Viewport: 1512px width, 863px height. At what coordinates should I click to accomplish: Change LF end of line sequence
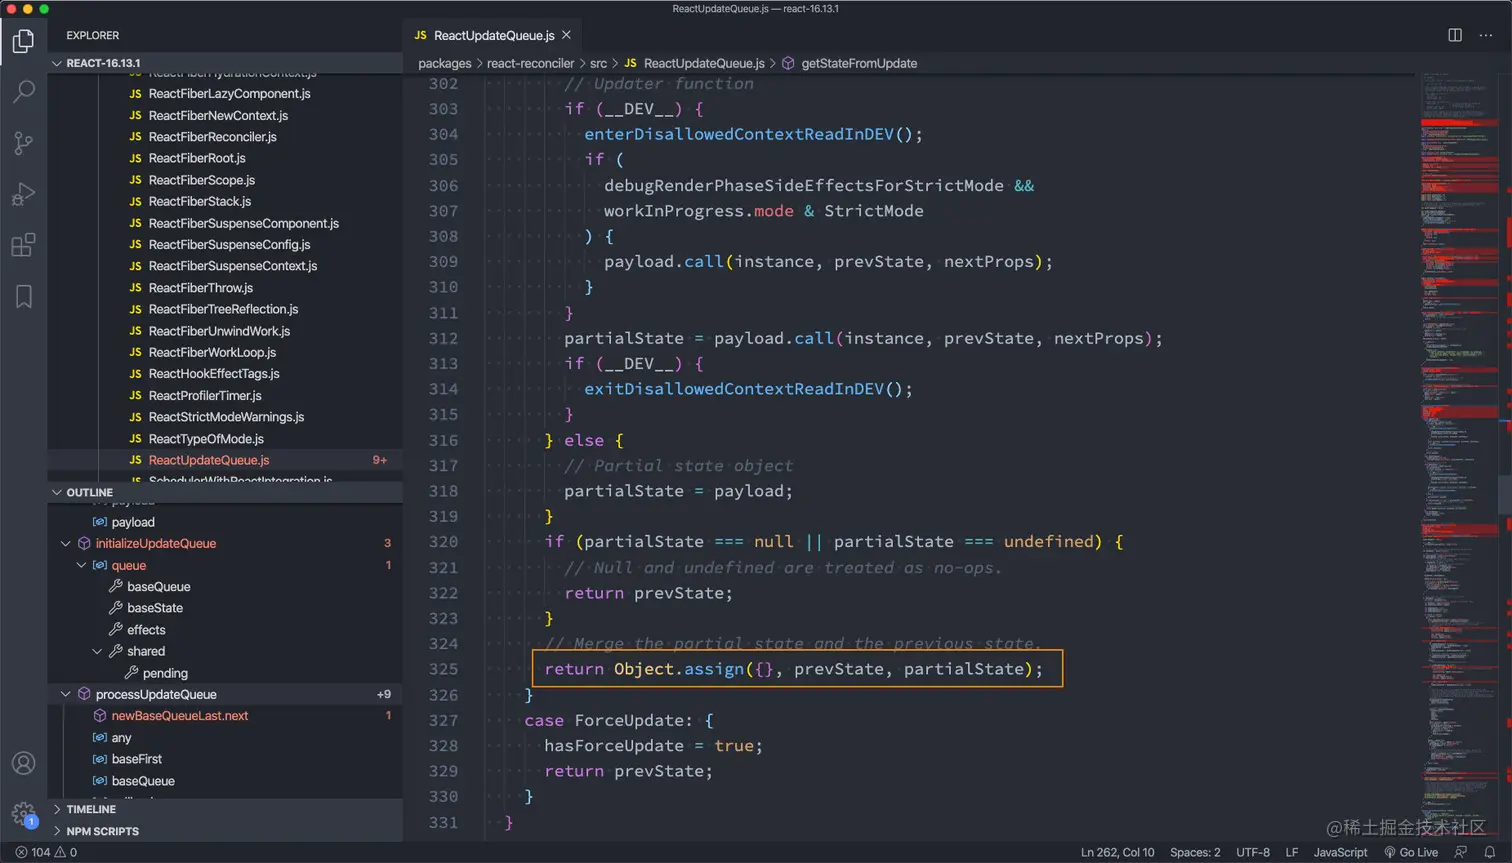click(x=1291, y=852)
